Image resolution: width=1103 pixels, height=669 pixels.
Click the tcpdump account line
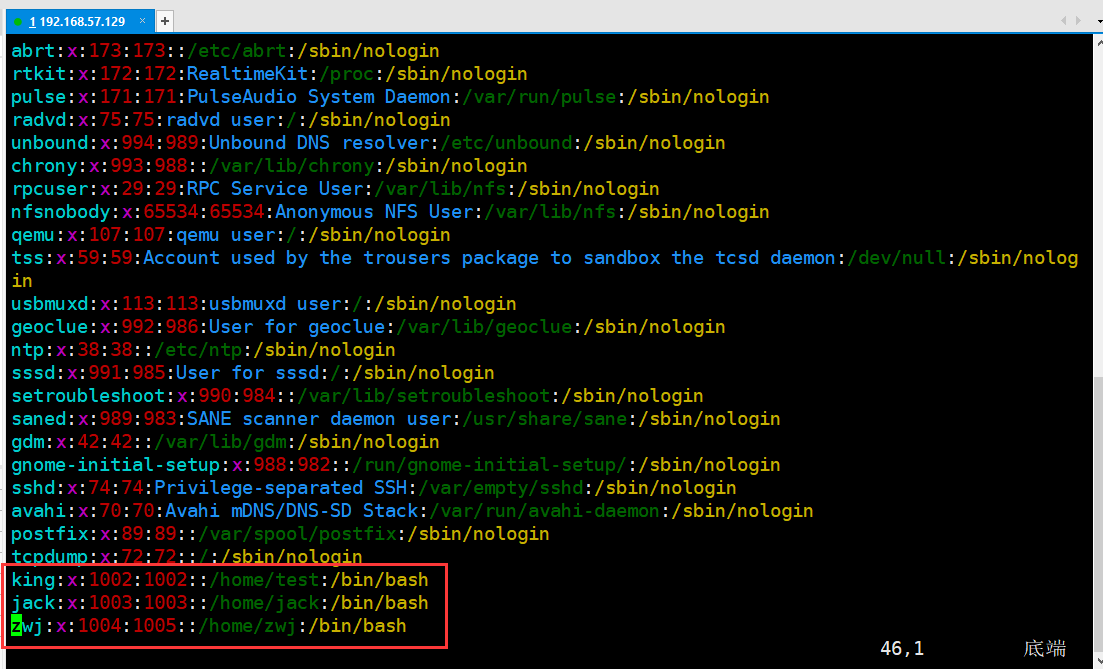coord(187,556)
